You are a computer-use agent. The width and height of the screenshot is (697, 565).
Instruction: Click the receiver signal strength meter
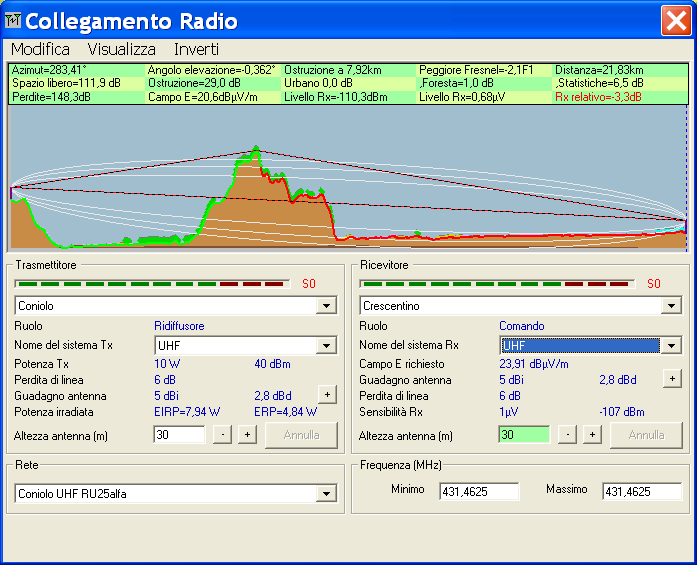coord(497,284)
